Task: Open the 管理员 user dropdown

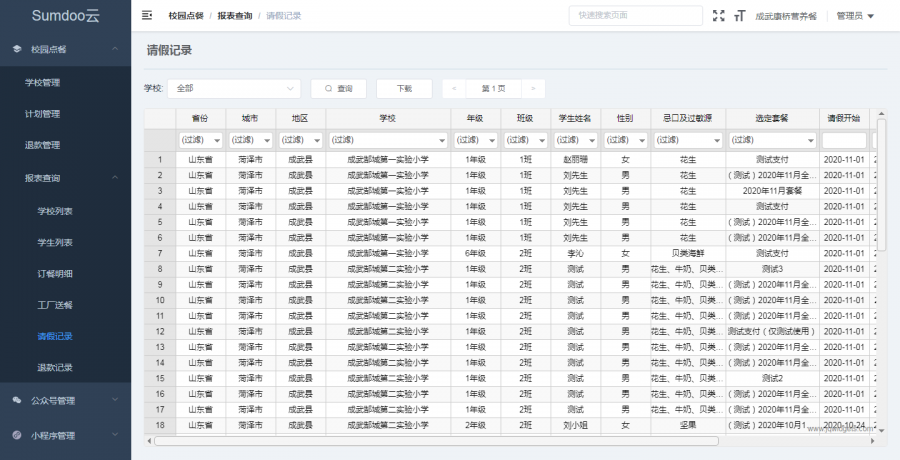Action: (855, 16)
